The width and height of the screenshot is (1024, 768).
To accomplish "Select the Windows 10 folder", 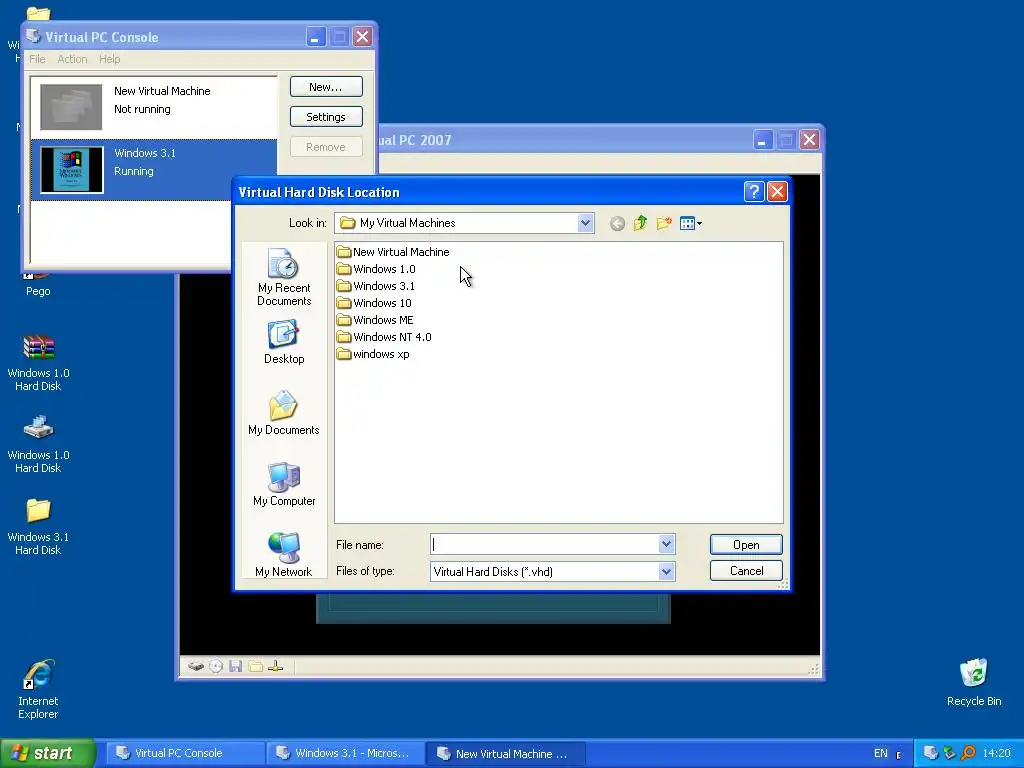I will 374,303.
